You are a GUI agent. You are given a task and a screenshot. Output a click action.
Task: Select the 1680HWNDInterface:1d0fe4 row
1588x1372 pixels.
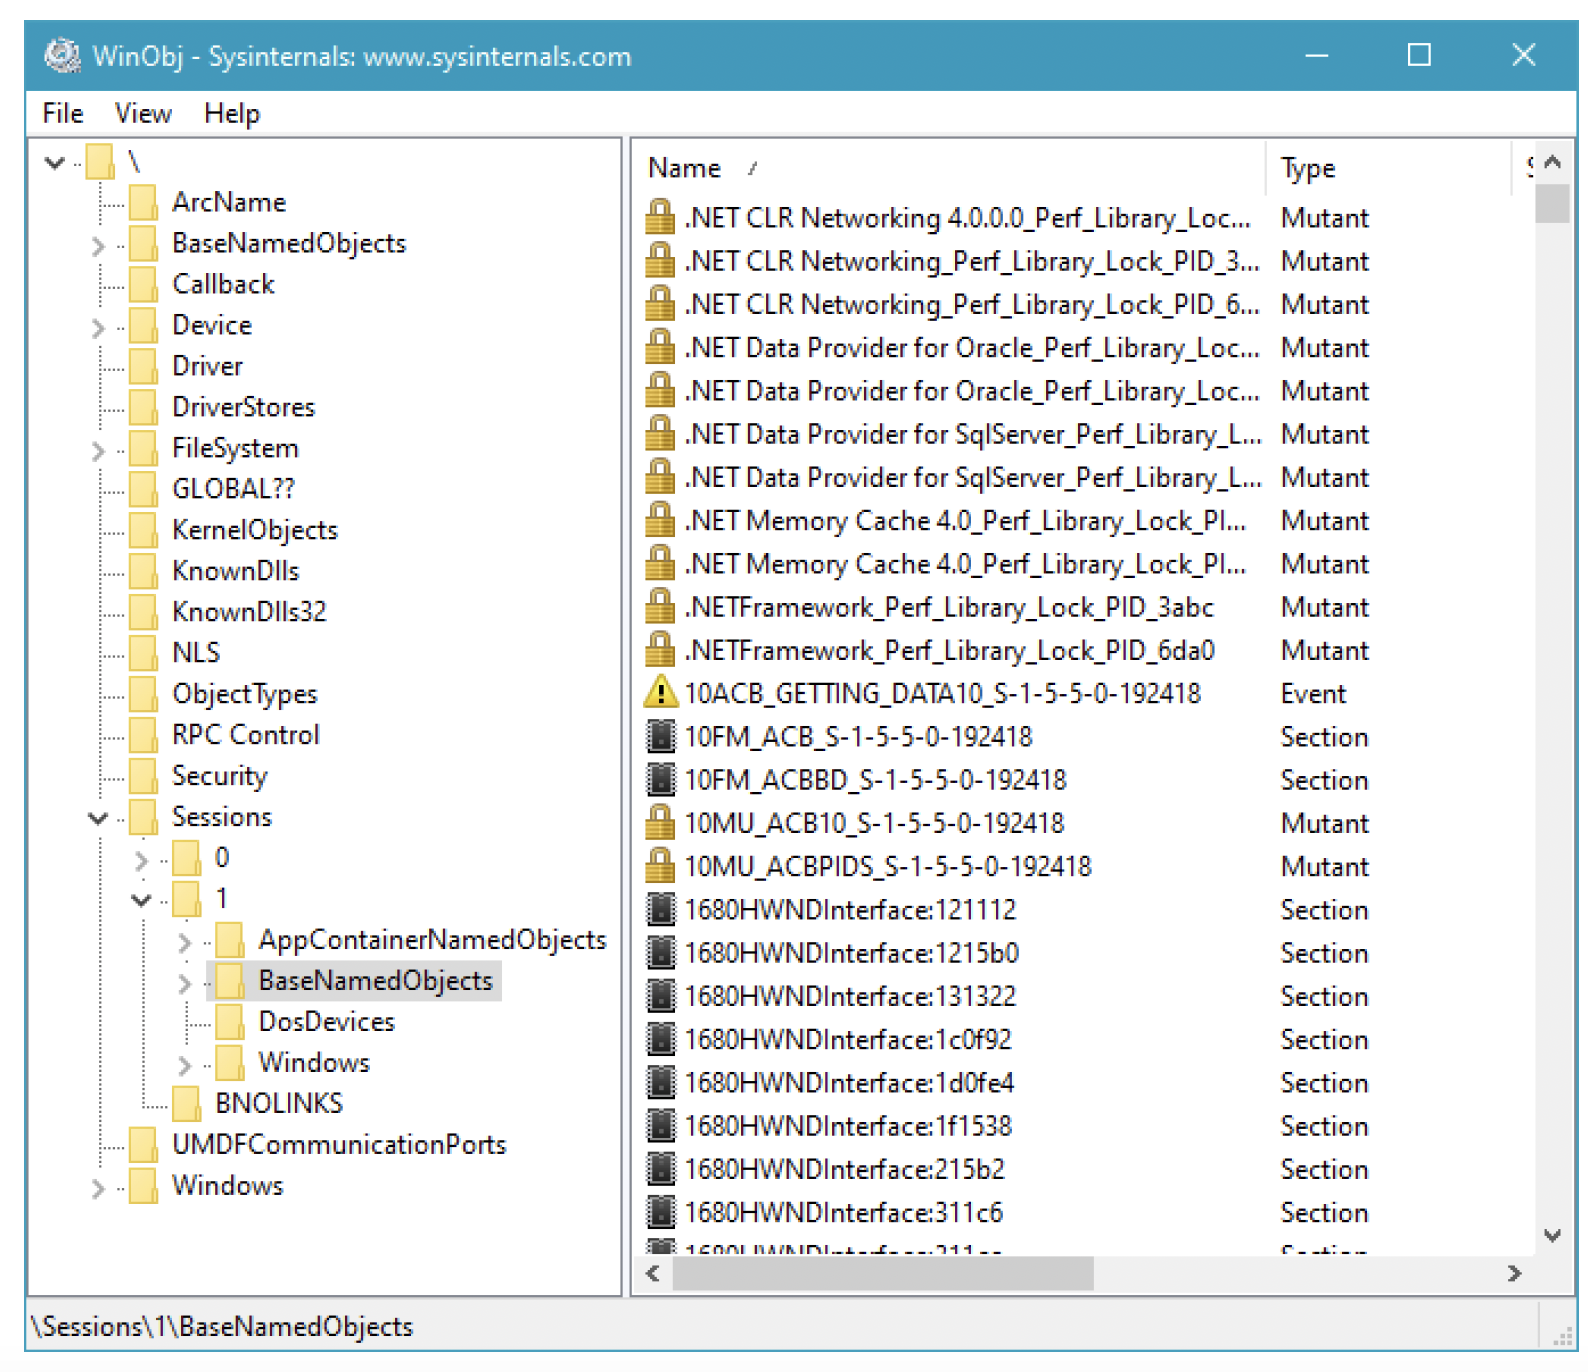[1083, 1083]
